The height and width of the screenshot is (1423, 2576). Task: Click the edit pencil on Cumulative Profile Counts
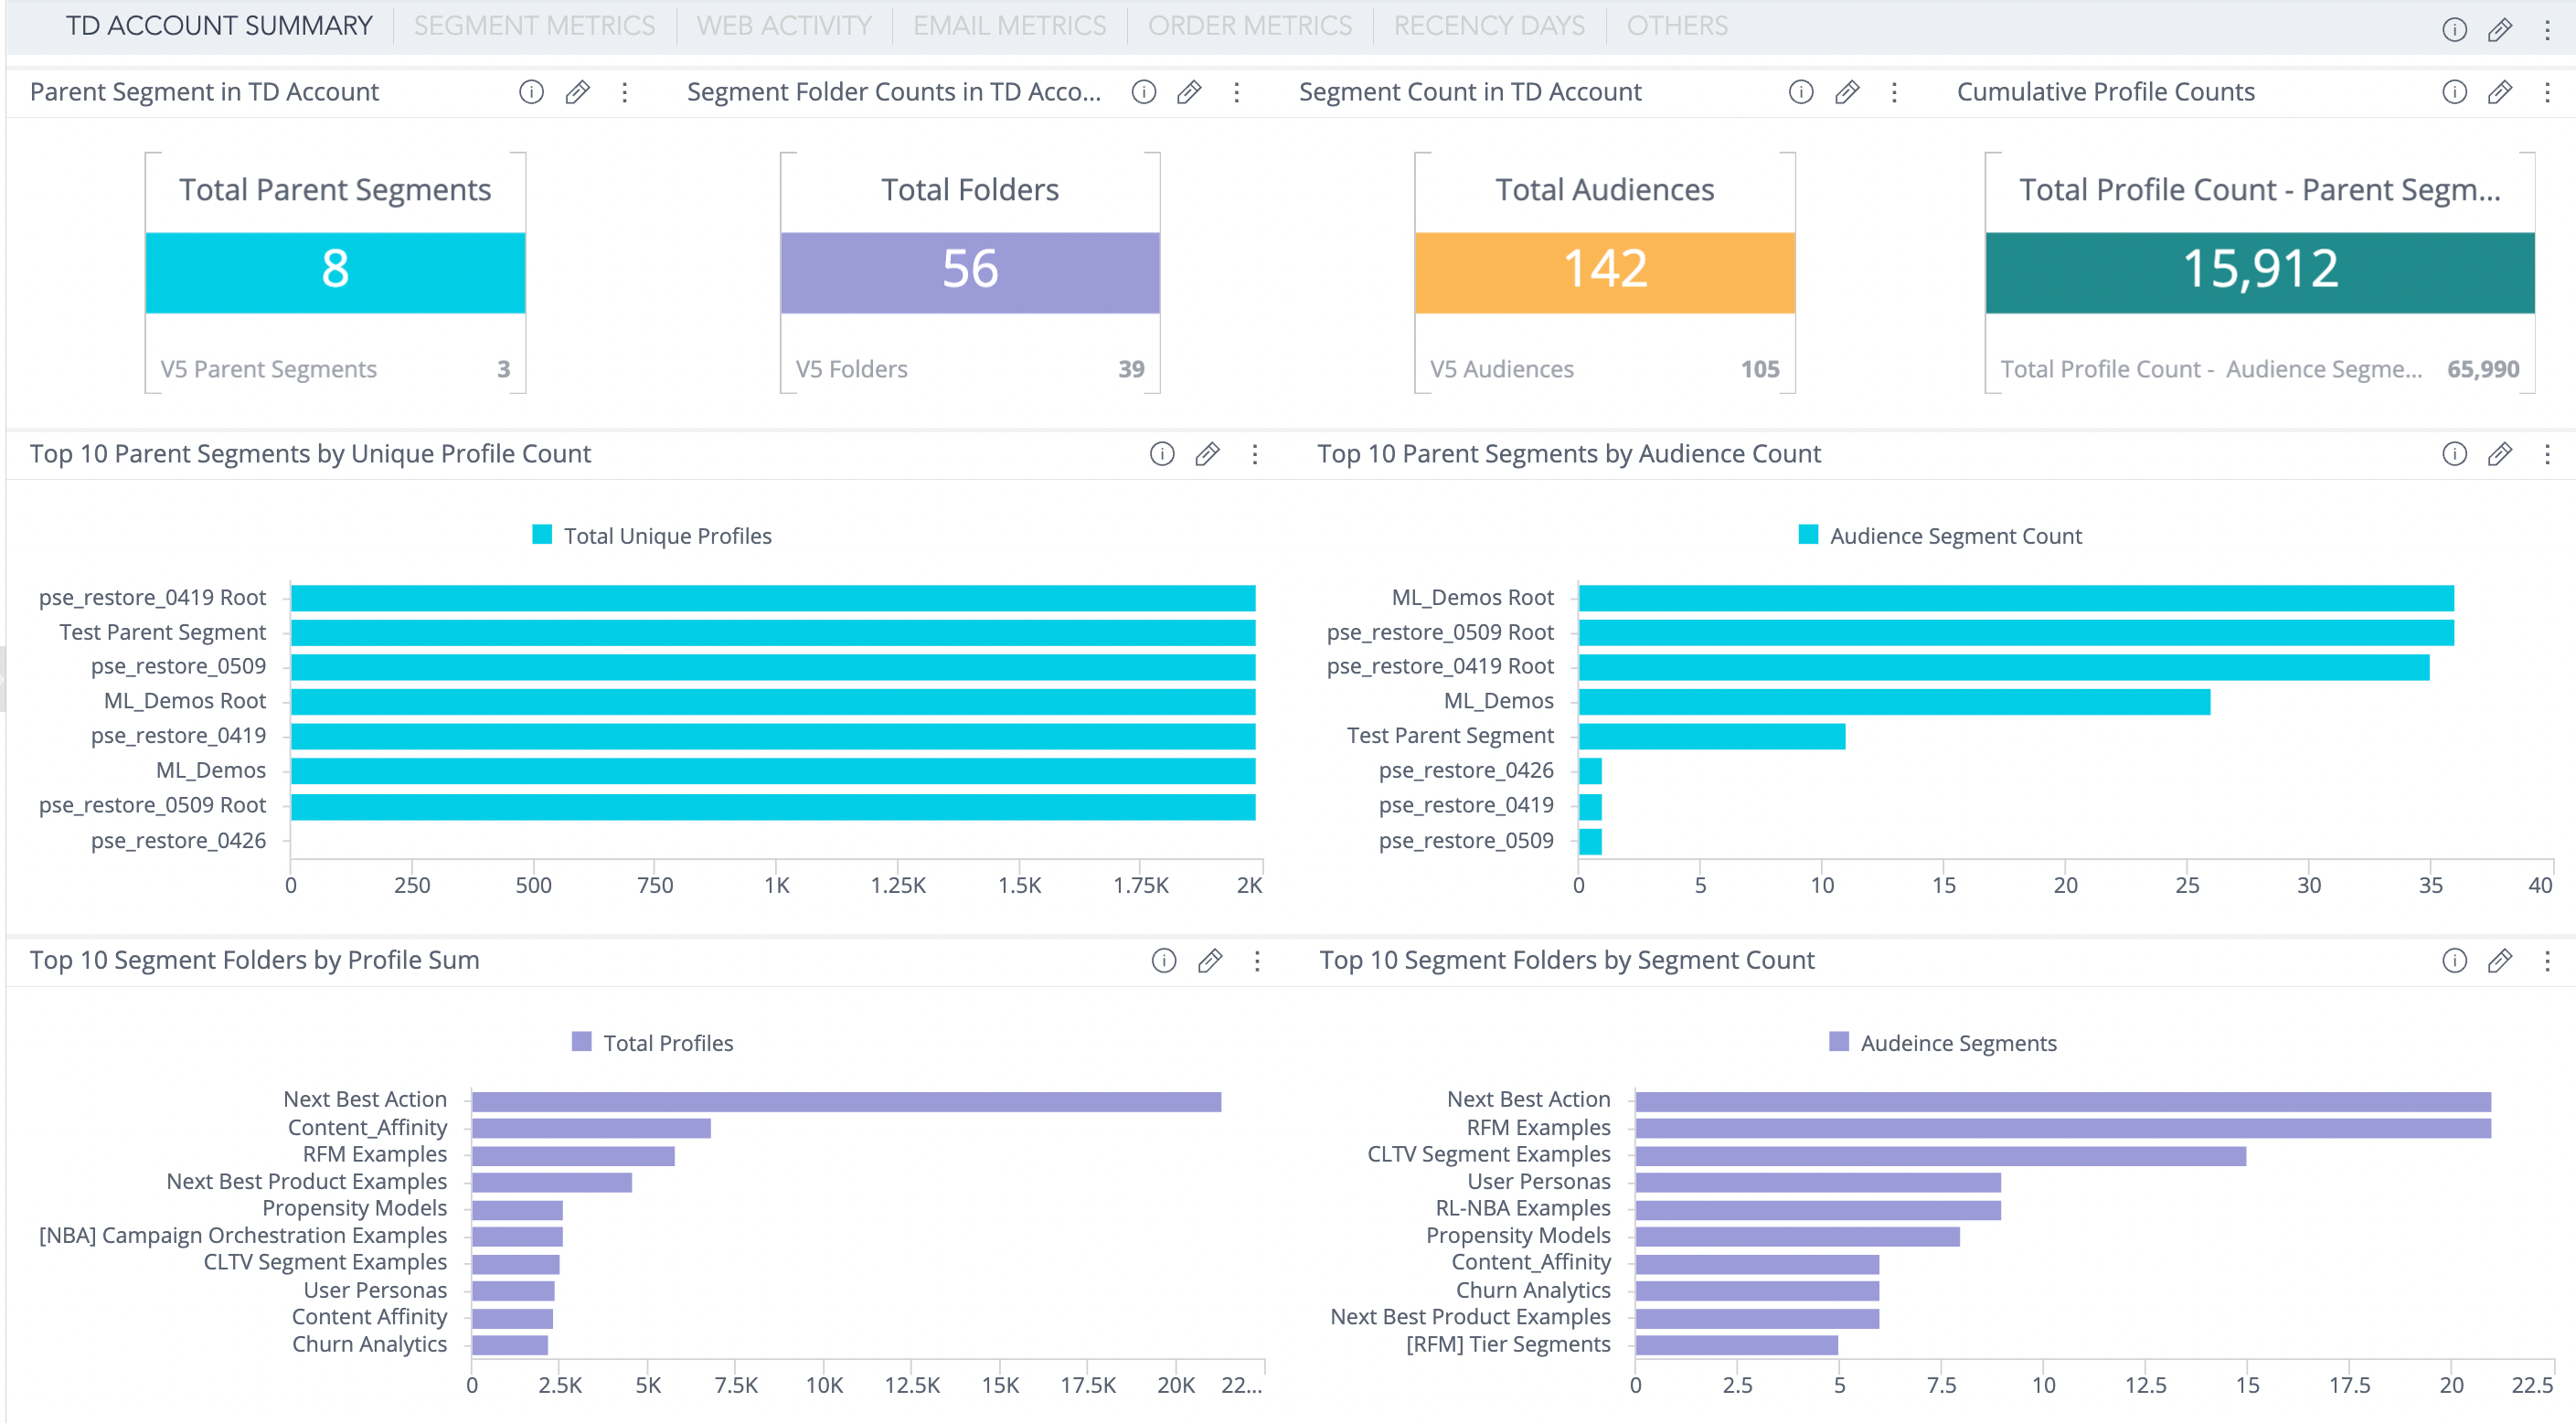click(x=2501, y=92)
